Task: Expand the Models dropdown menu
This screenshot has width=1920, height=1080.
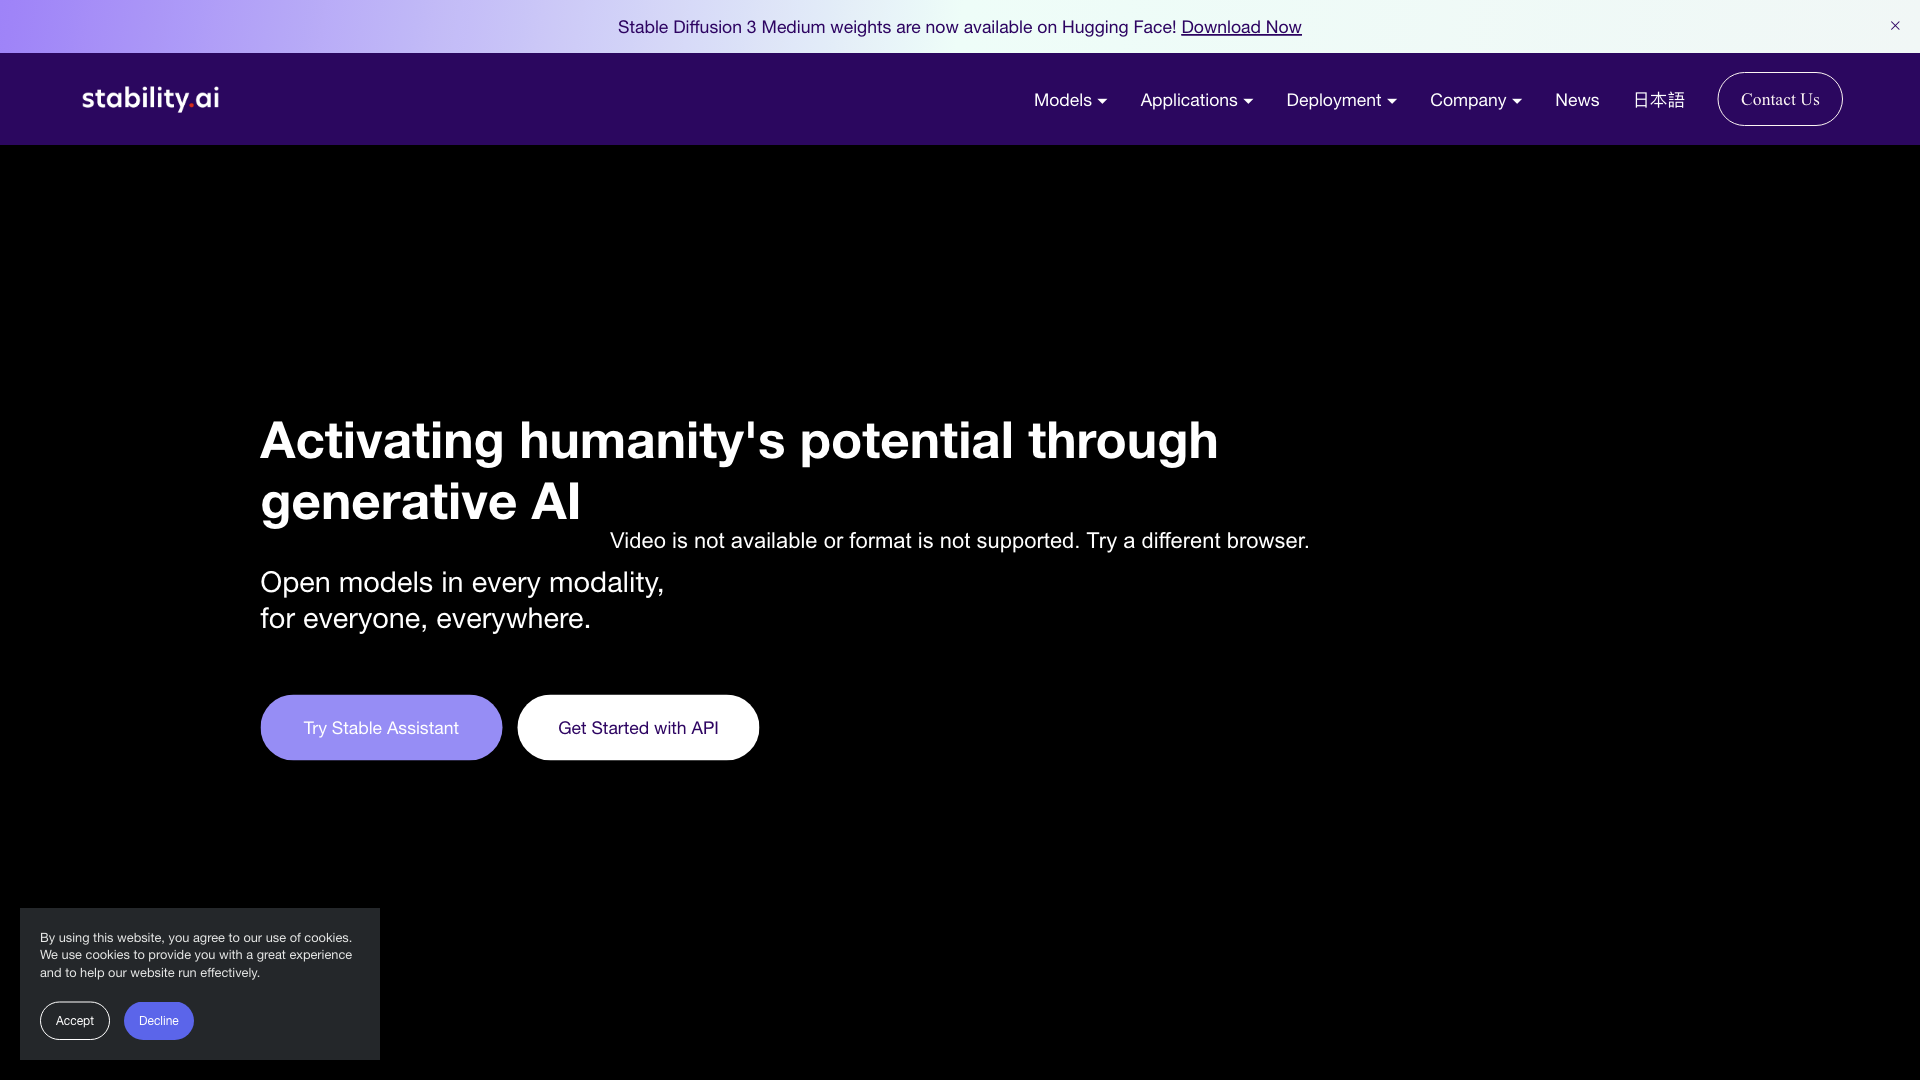Action: click(x=1070, y=100)
